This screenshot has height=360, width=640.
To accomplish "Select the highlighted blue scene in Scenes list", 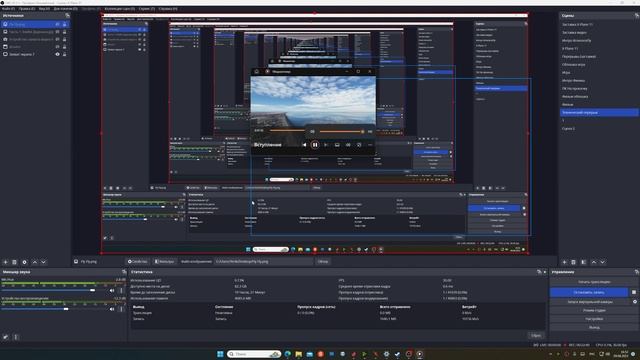I will point(599,112).
